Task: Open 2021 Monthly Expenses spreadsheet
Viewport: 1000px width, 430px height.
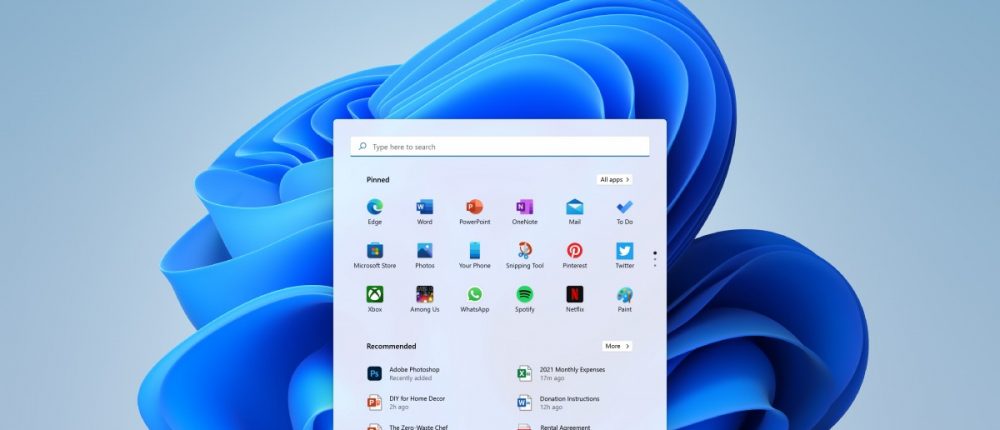Action: click(x=570, y=373)
